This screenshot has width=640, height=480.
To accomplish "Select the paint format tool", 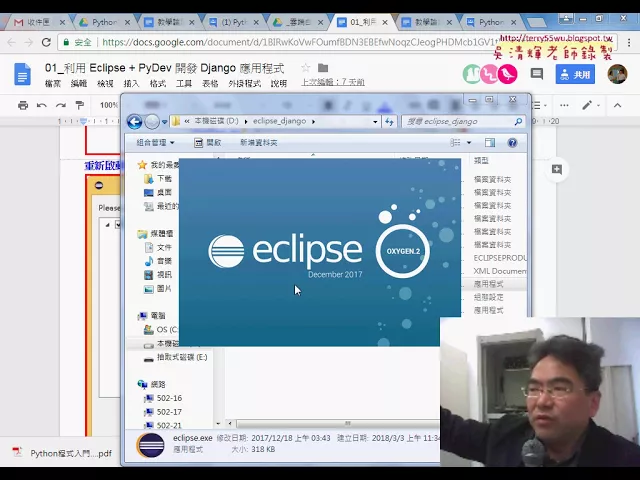I will point(80,105).
